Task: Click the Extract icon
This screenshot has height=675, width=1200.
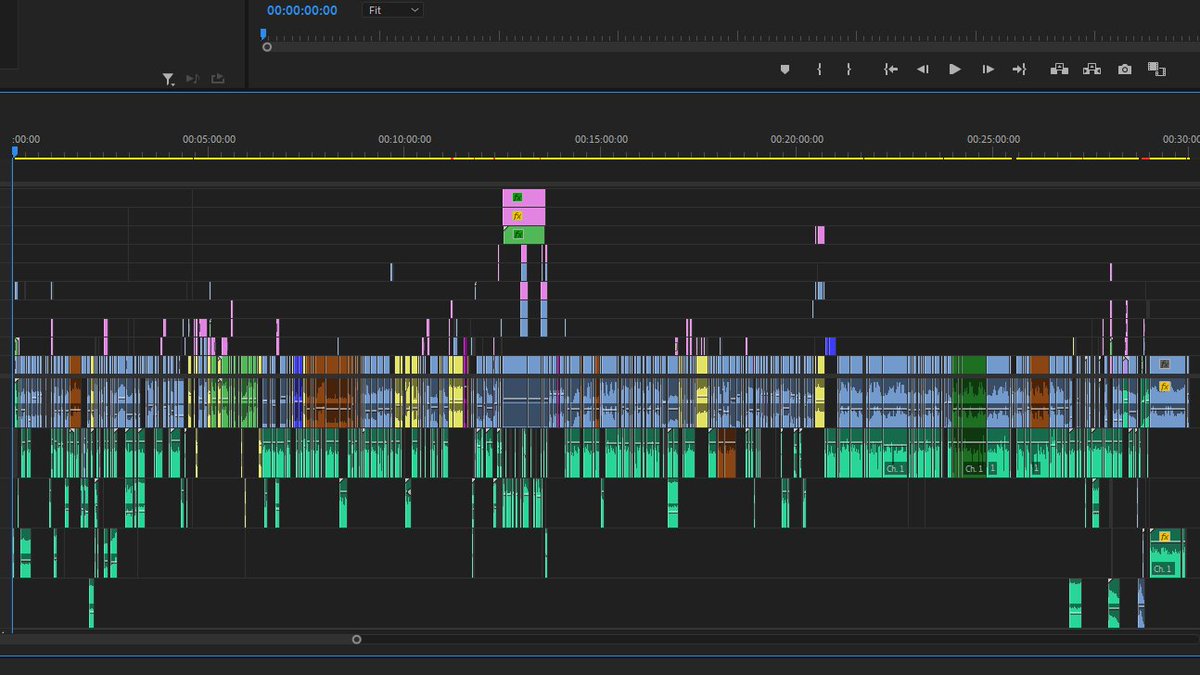Action: 1091,69
